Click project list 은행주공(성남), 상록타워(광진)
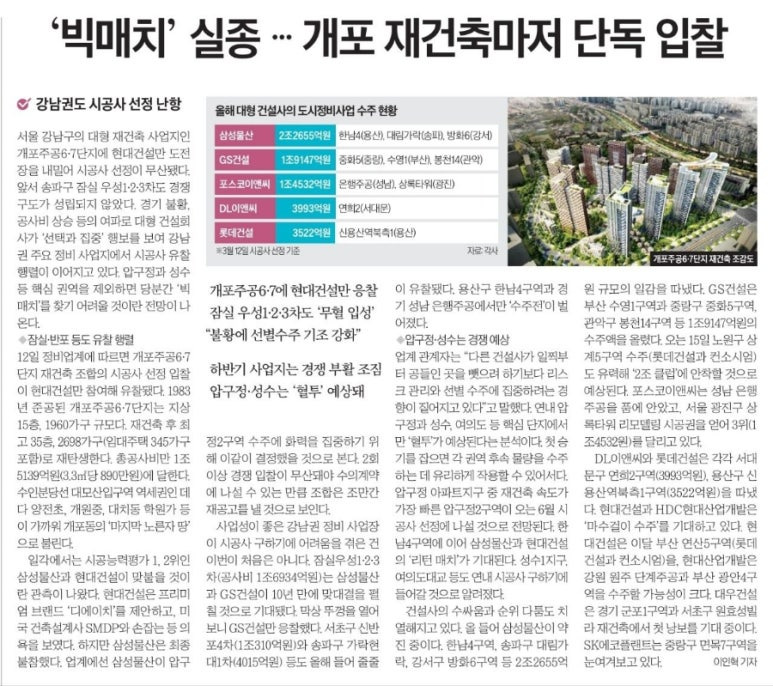The height and width of the screenshot is (686, 773). 396,184
